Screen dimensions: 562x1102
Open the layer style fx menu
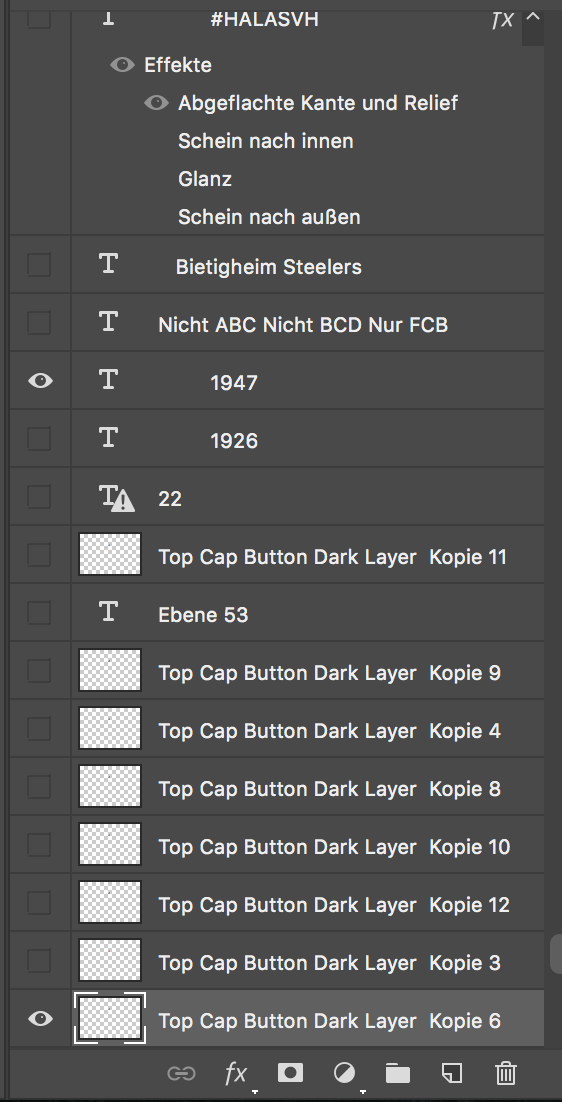point(236,1073)
